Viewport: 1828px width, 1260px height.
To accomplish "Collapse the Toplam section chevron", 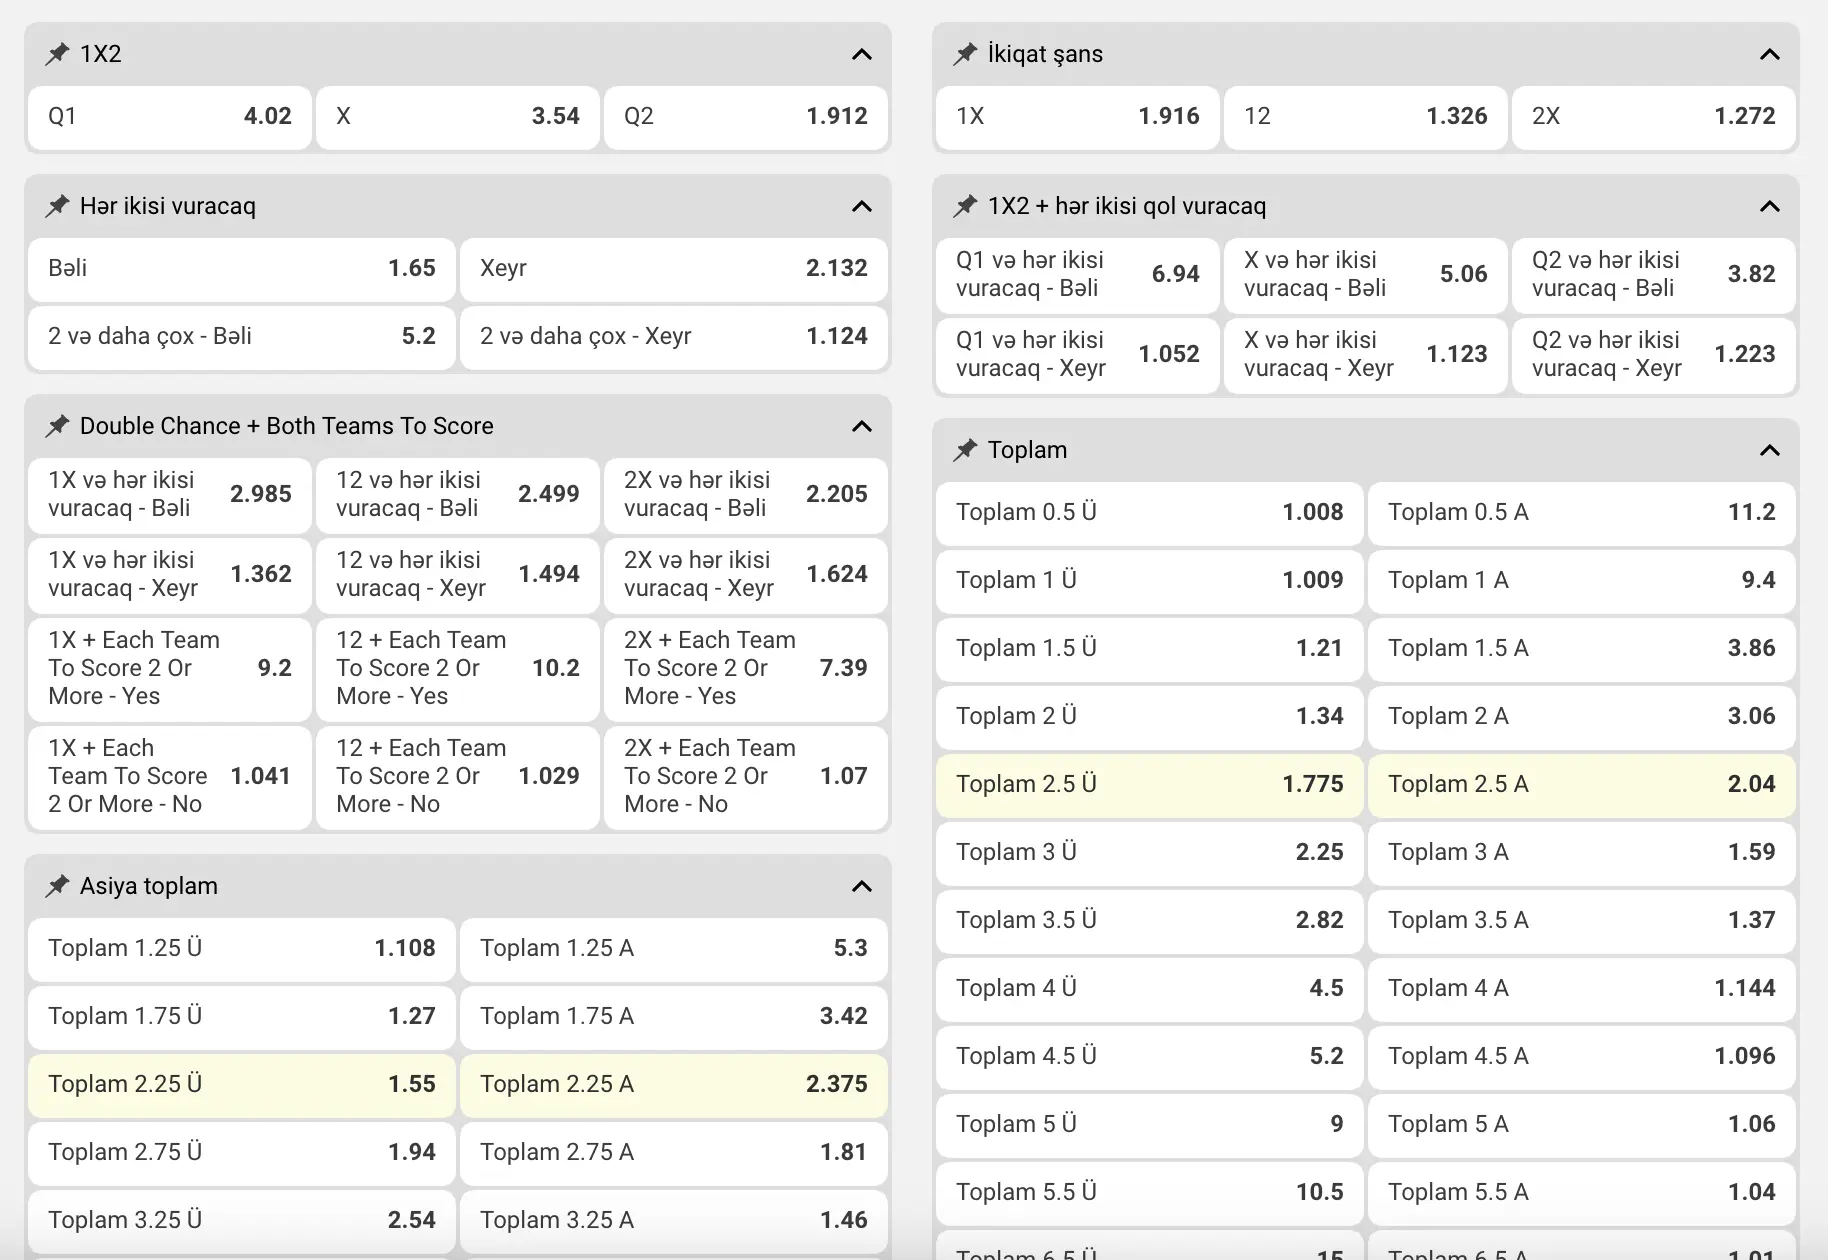I will 1770,450.
